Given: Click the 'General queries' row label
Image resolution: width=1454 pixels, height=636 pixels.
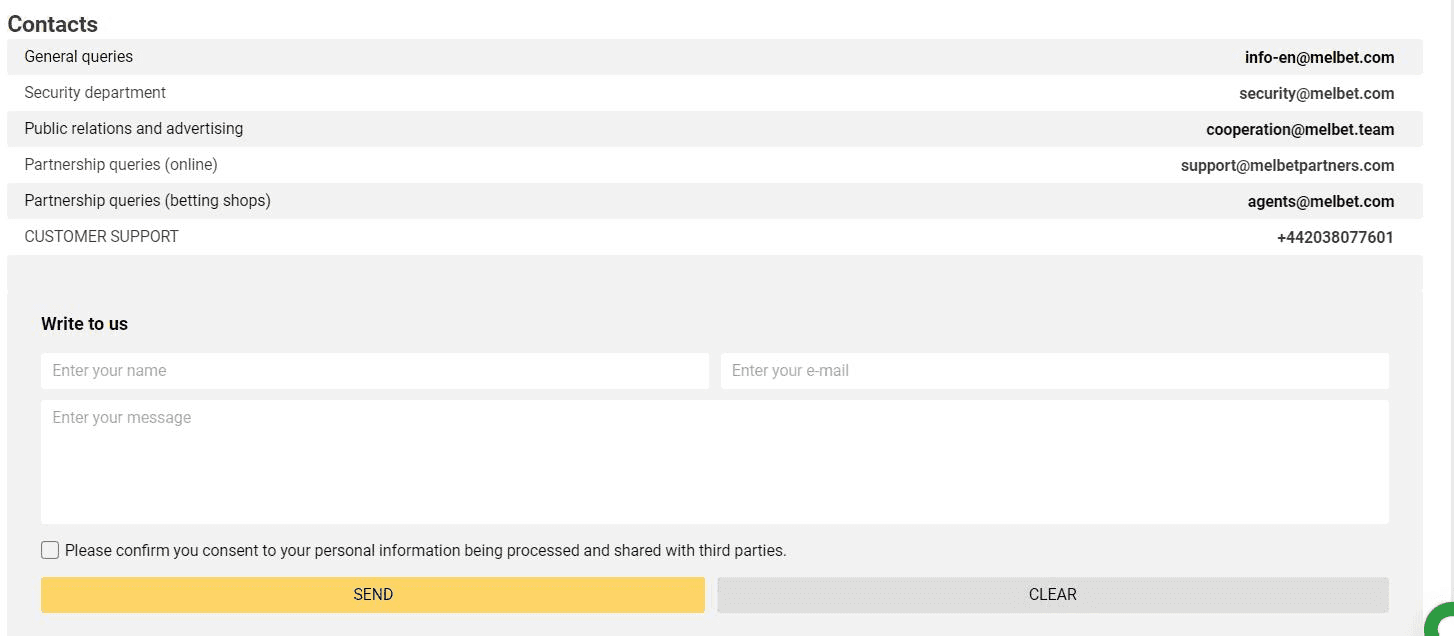Looking at the screenshot, I should [79, 57].
